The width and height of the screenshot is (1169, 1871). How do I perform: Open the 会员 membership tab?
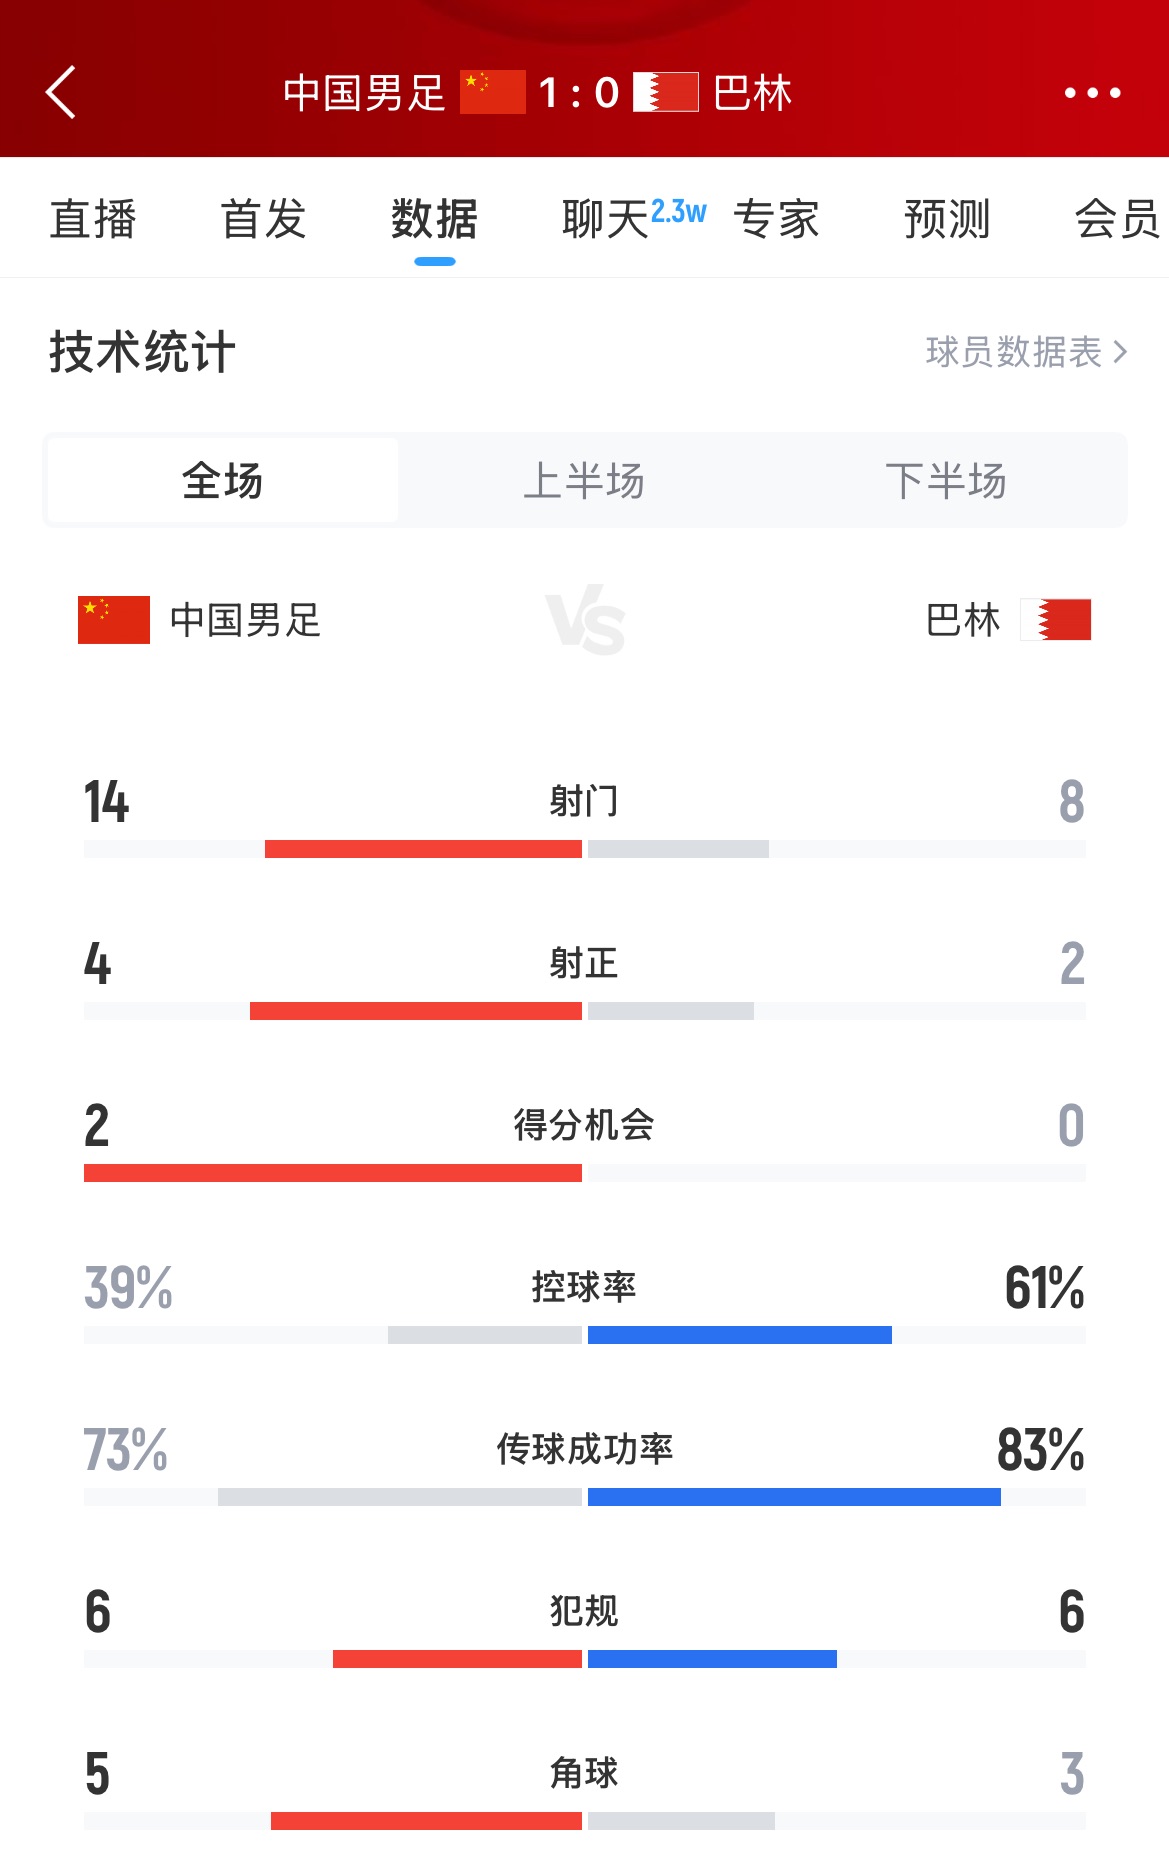coord(1117,219)
